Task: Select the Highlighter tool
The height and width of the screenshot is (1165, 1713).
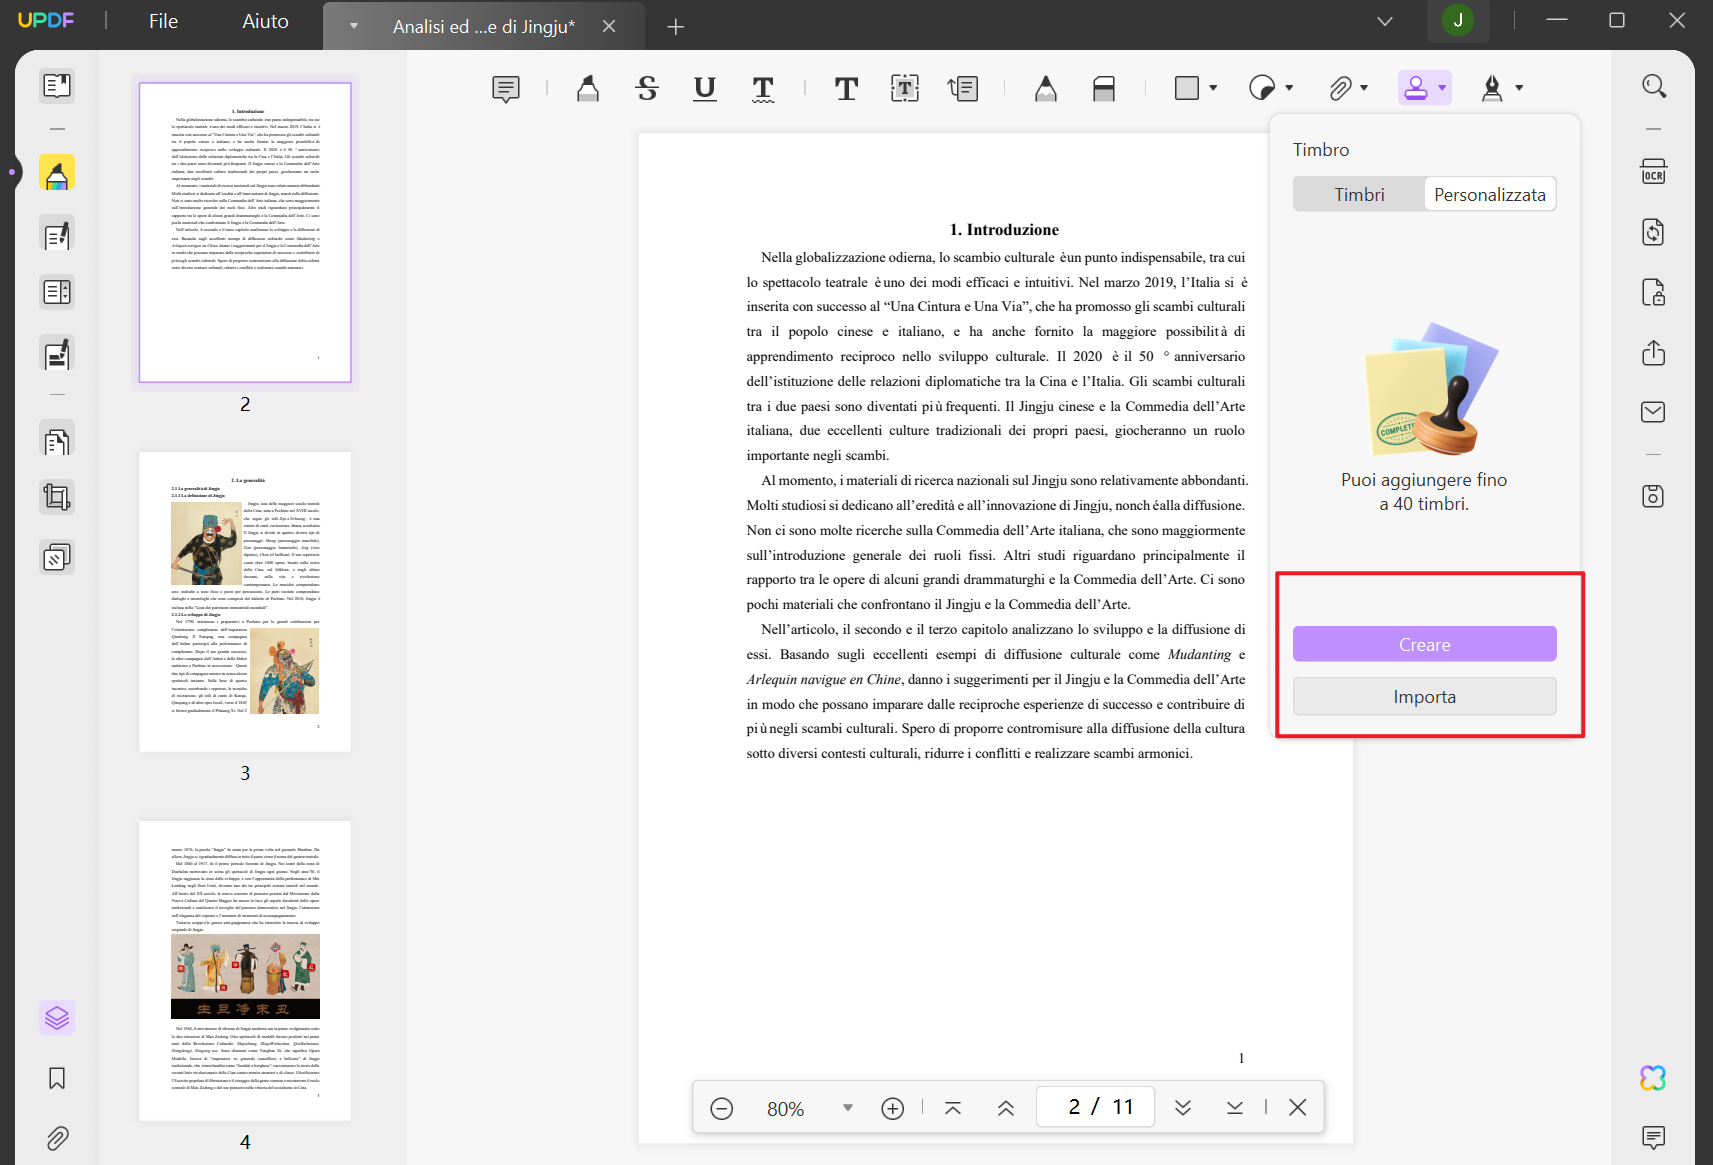Action: 587,88
